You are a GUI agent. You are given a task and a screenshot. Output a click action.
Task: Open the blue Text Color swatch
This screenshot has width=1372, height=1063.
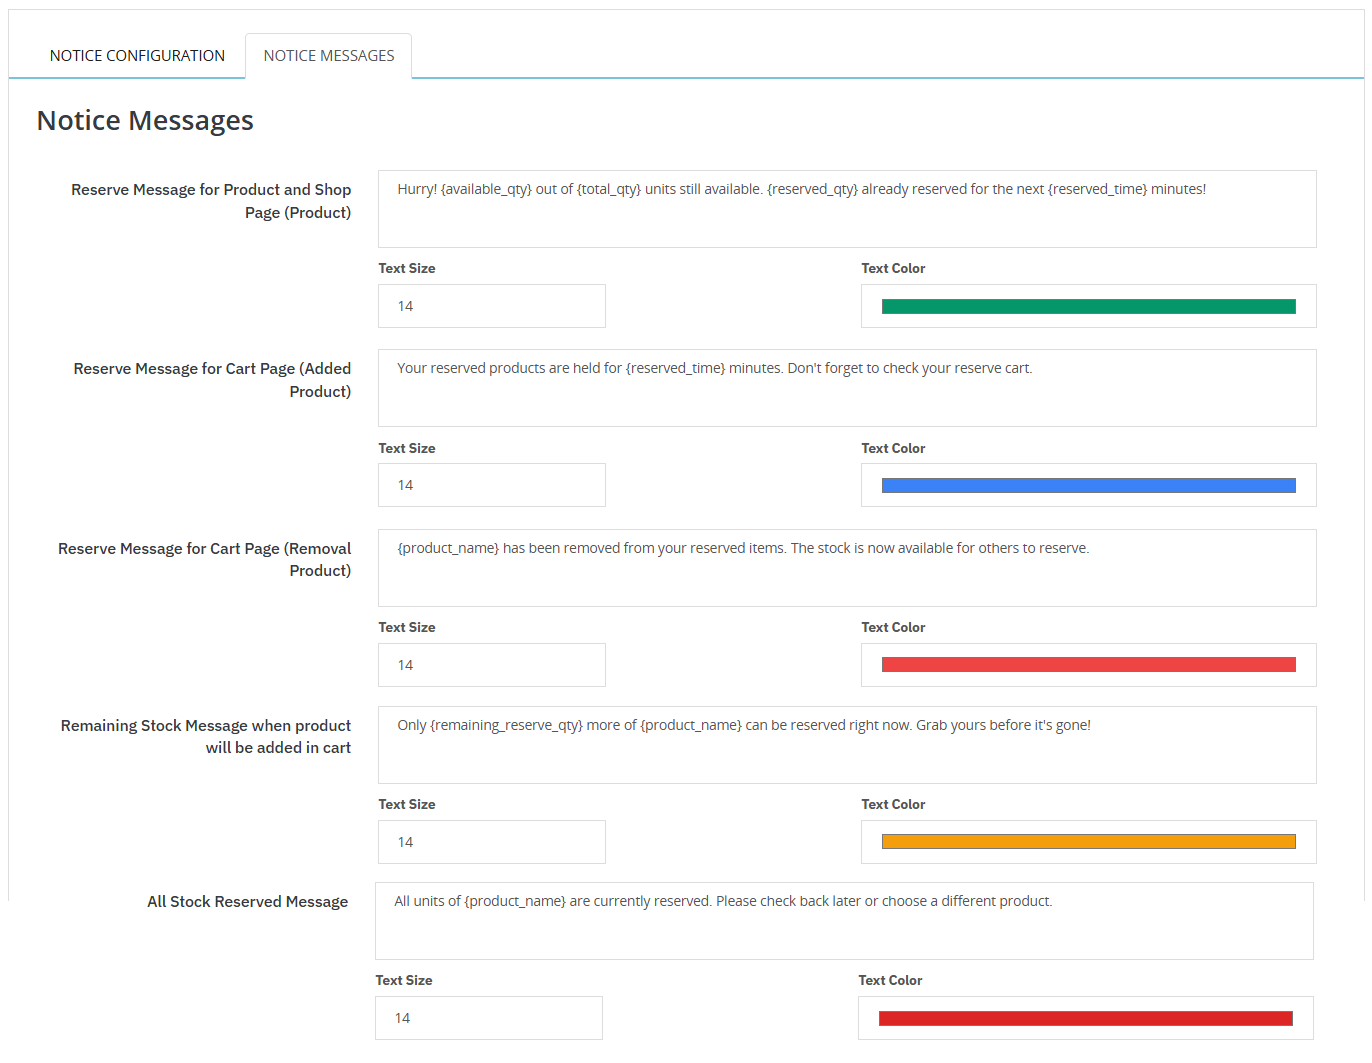pyautogui.click(x=1088, y=486)
